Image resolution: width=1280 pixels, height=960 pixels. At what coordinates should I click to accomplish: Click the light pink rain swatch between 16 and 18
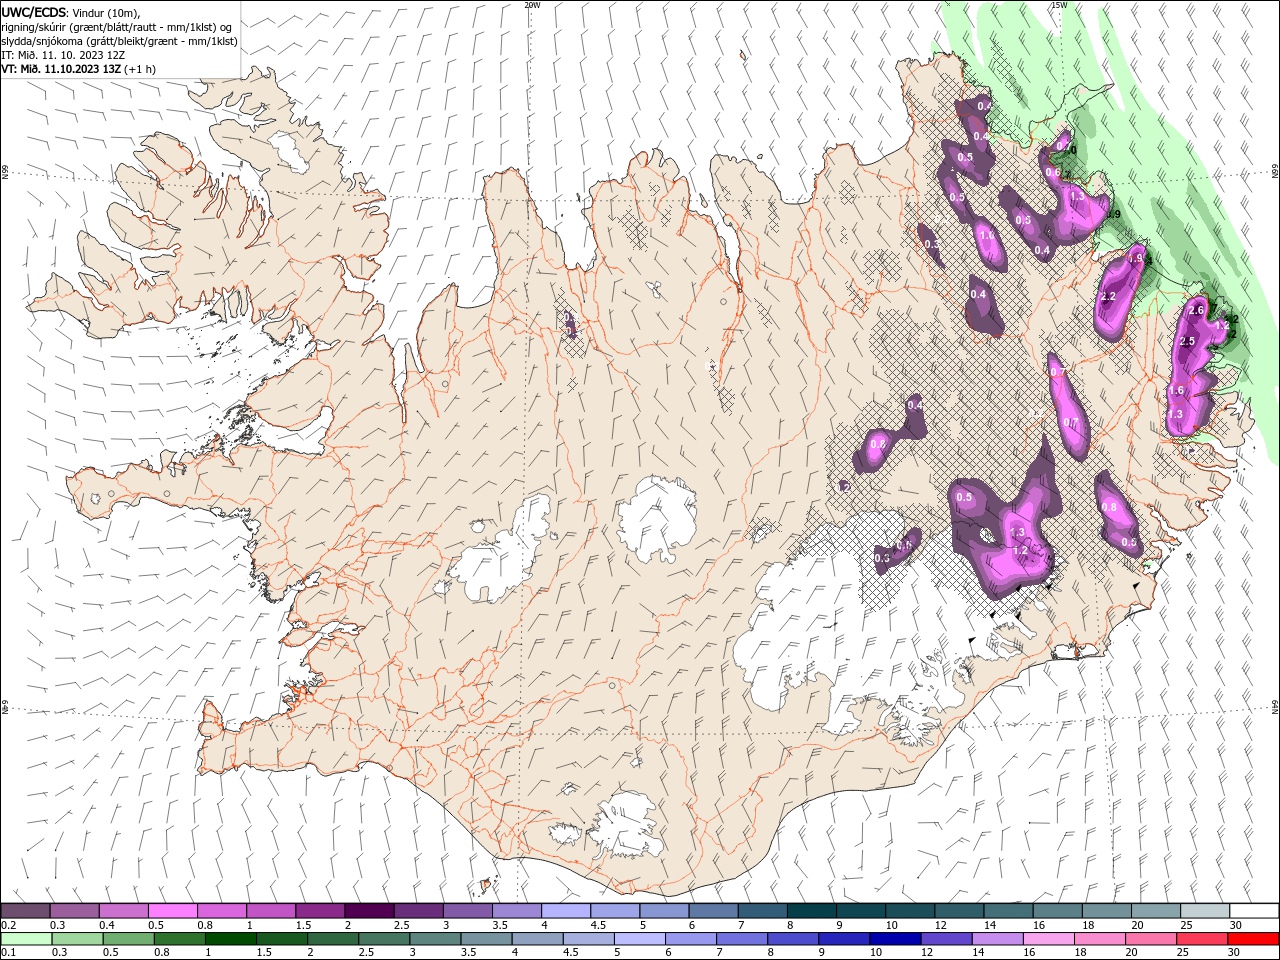(x=1048, y=939)
